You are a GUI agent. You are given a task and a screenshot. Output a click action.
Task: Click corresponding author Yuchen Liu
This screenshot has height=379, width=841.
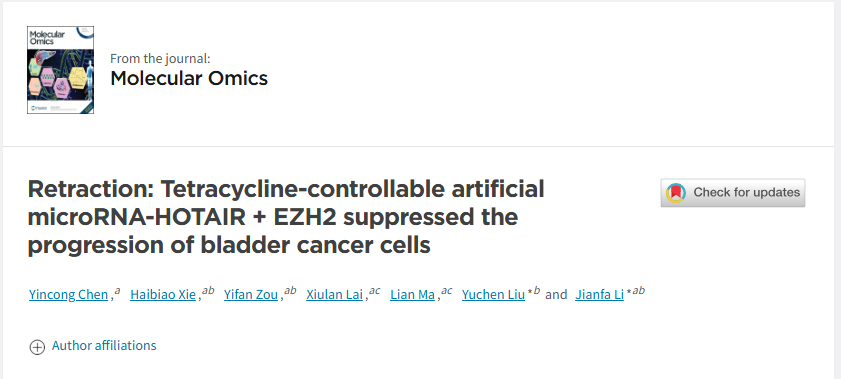pos(493,294)
